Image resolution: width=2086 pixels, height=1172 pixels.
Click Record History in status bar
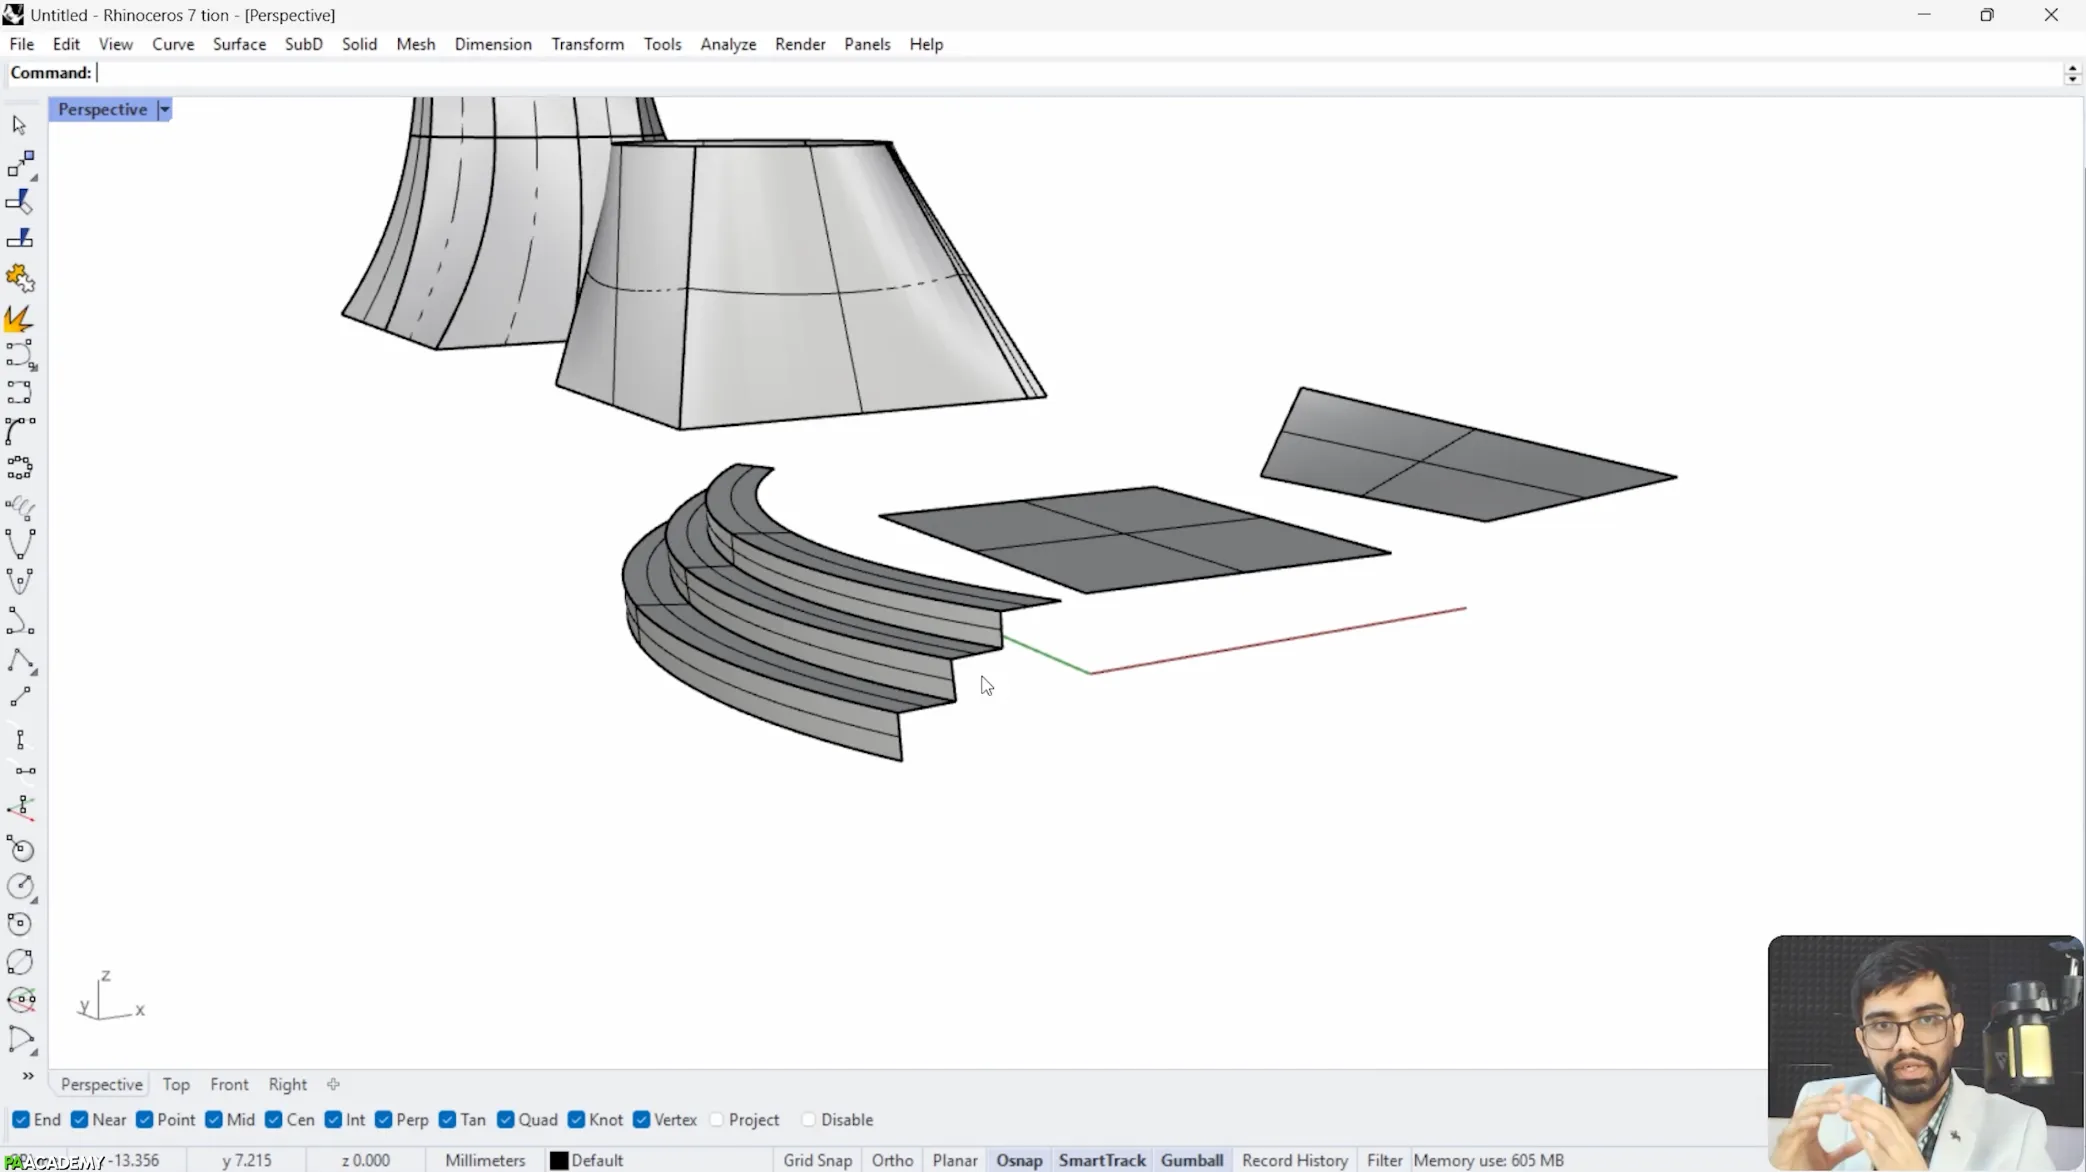pyautogui.click(x=1294, y=1160)
